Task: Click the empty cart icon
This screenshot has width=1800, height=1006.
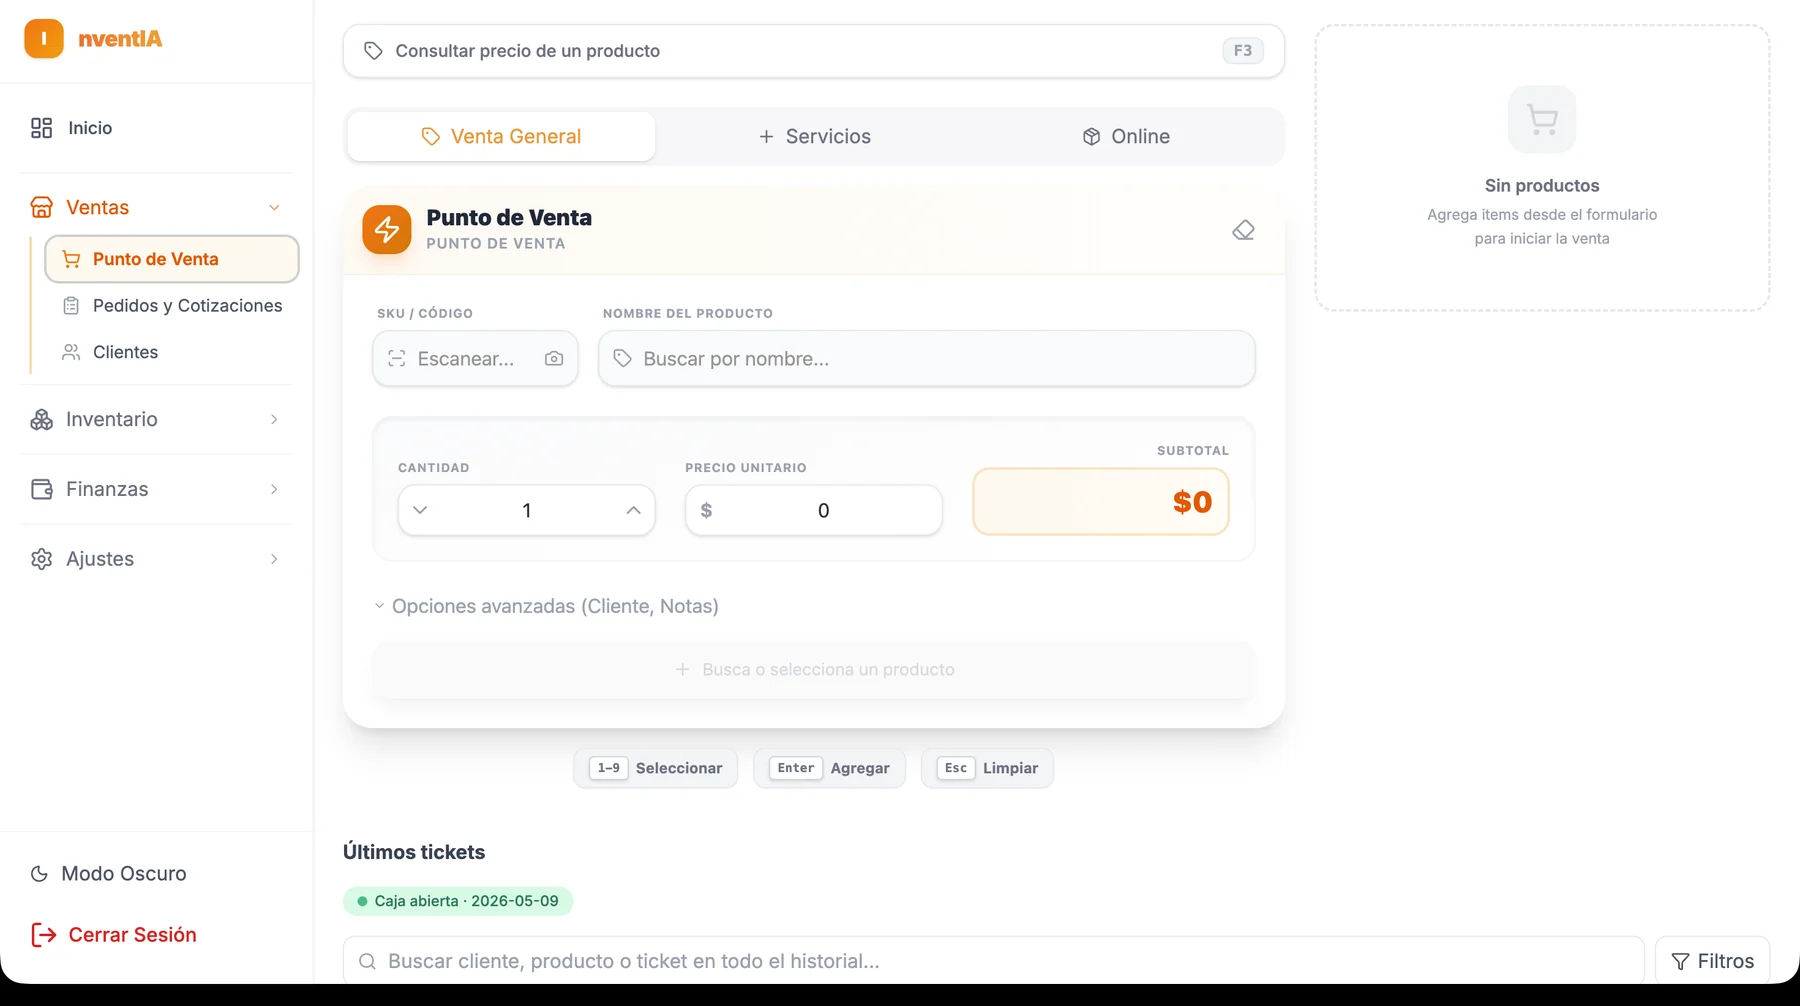Action: click(1542, 120)
